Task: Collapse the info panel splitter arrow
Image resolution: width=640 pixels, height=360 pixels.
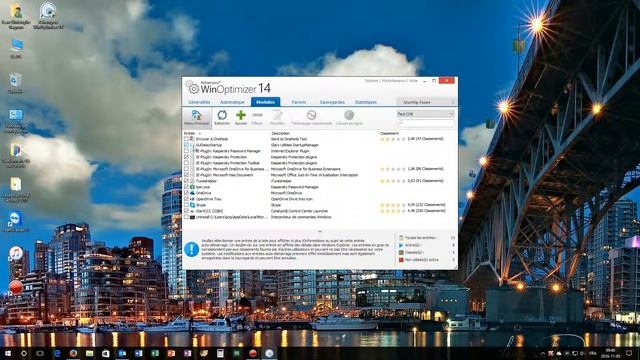Action: 320,231
